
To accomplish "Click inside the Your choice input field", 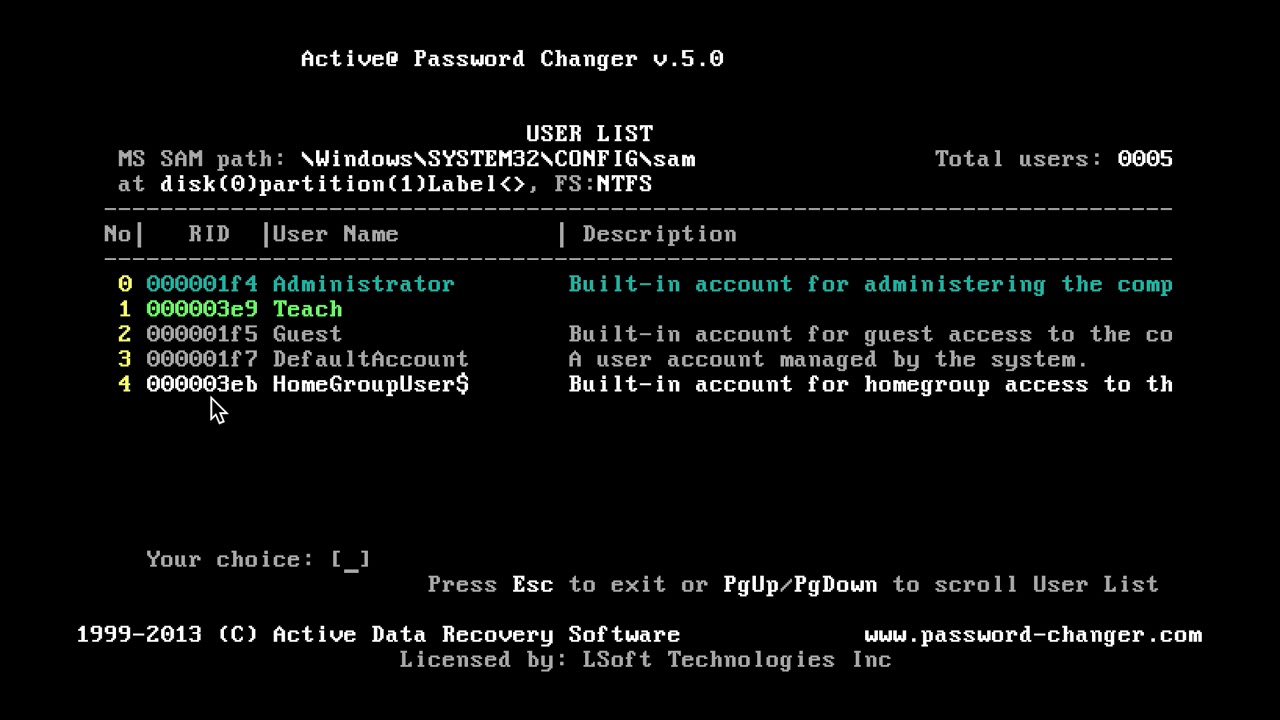I will click(x=351, y=560).
